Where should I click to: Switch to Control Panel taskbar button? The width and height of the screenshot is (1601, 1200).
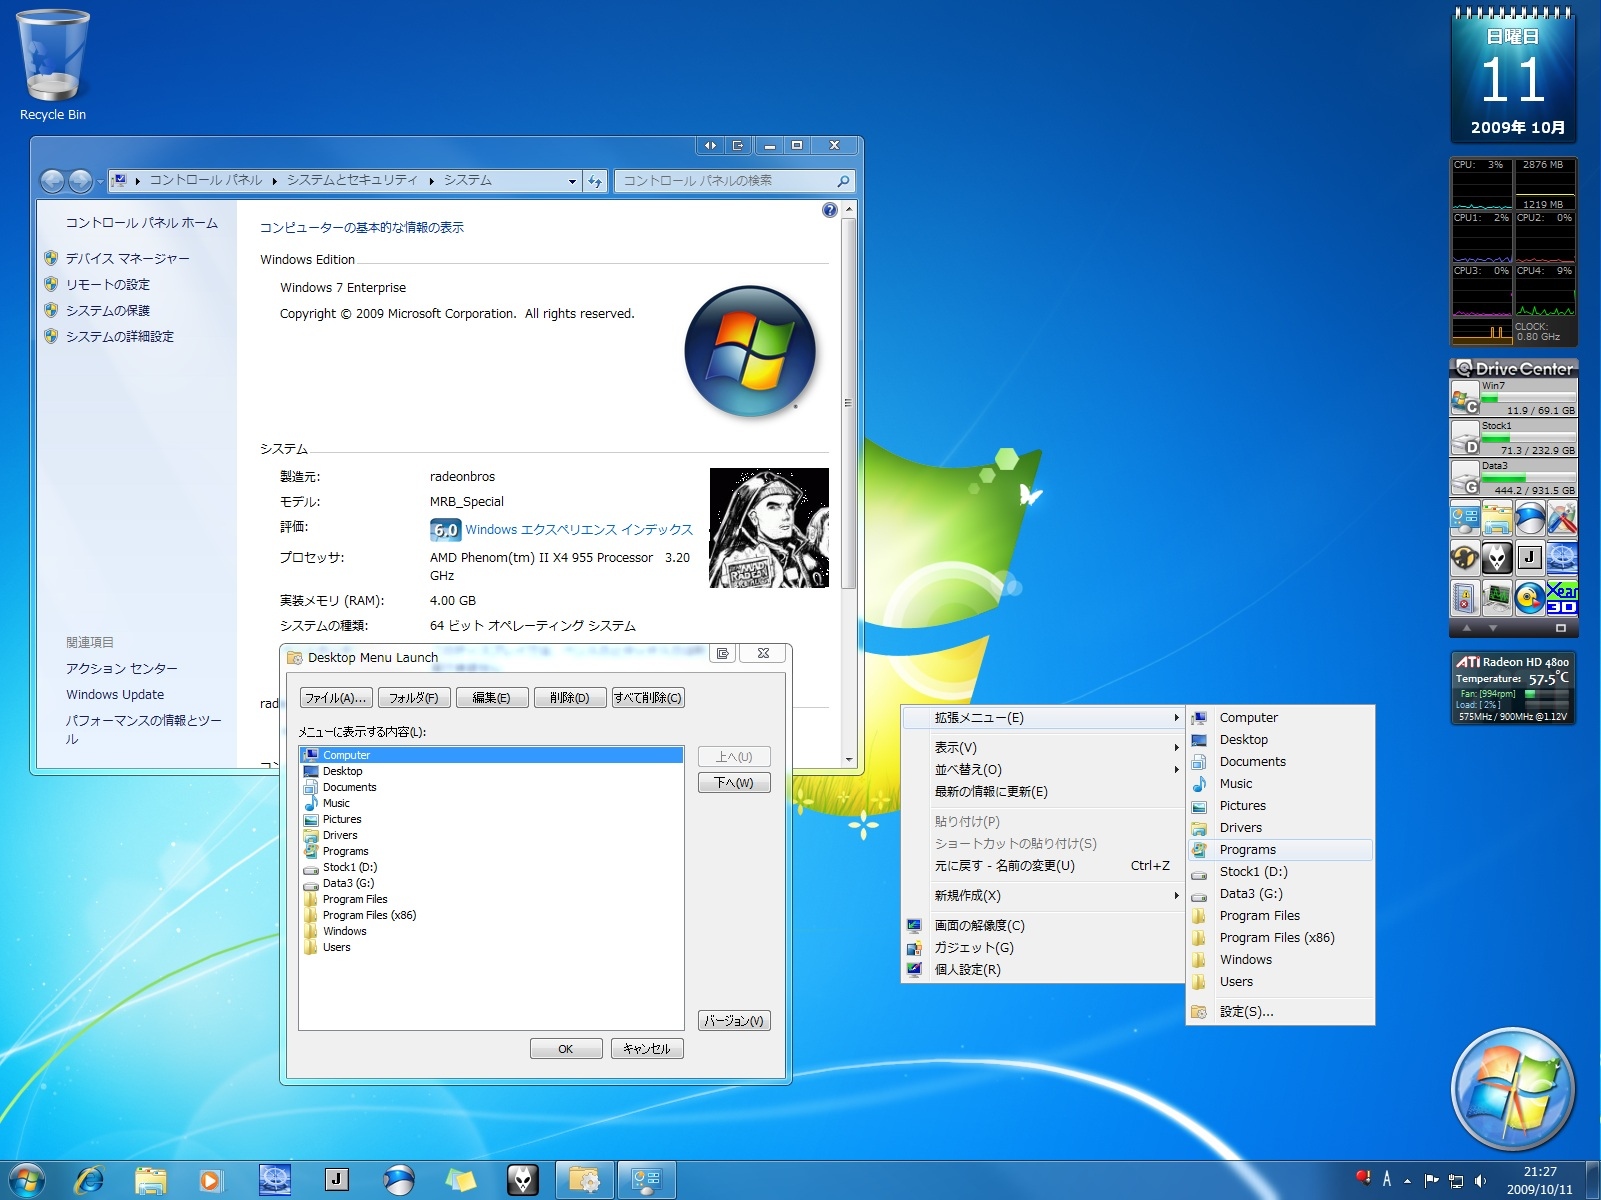click(x=647, y=1180)
